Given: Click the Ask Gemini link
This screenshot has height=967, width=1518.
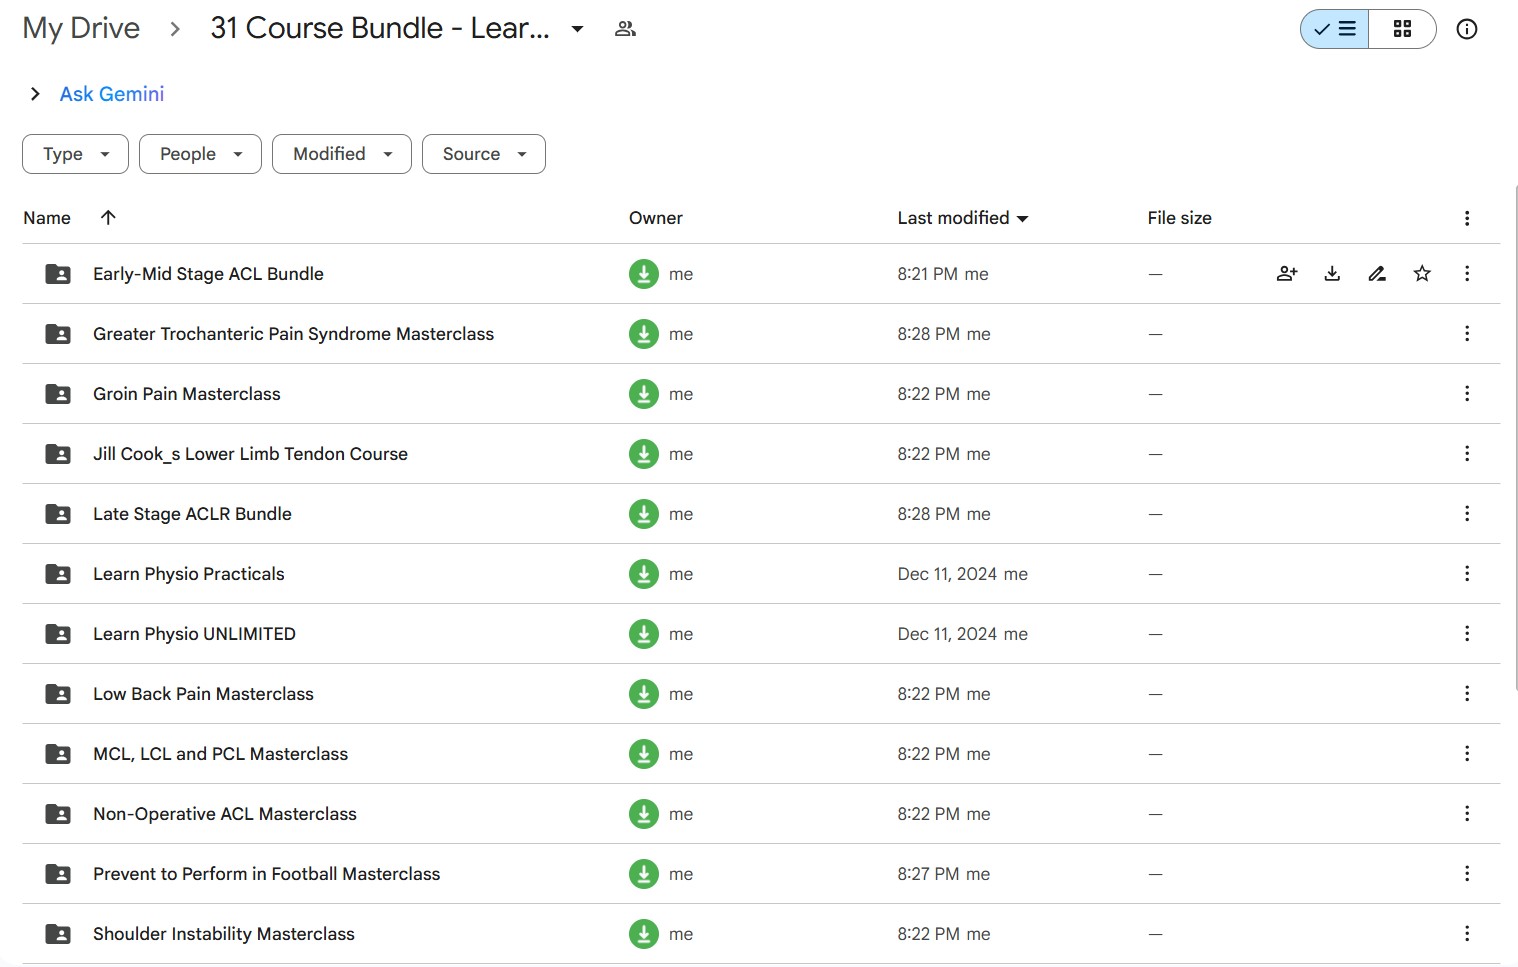Looking at the screenshot, I should (112, 94).
